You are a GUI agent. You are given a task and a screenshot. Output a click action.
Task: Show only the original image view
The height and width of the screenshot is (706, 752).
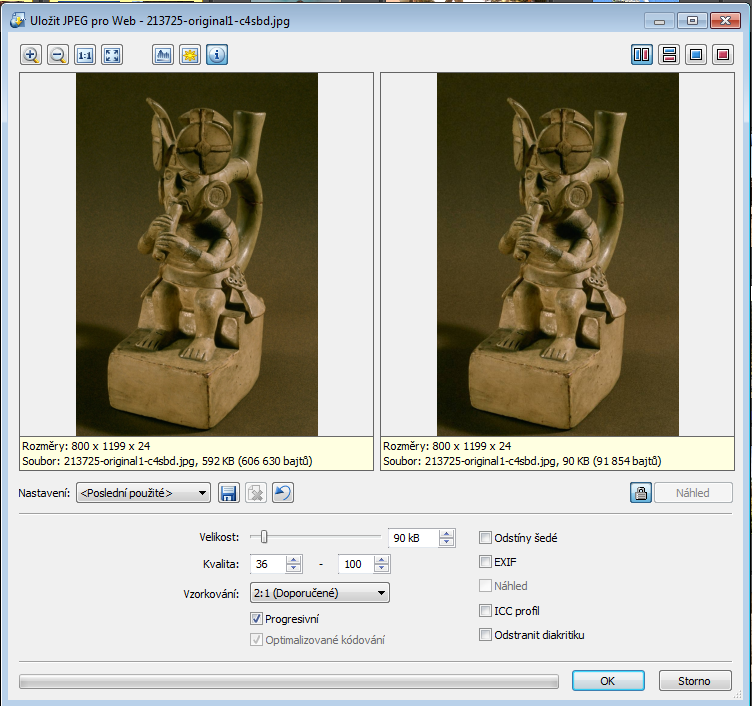pyautogui.click(x=696, y=55)
